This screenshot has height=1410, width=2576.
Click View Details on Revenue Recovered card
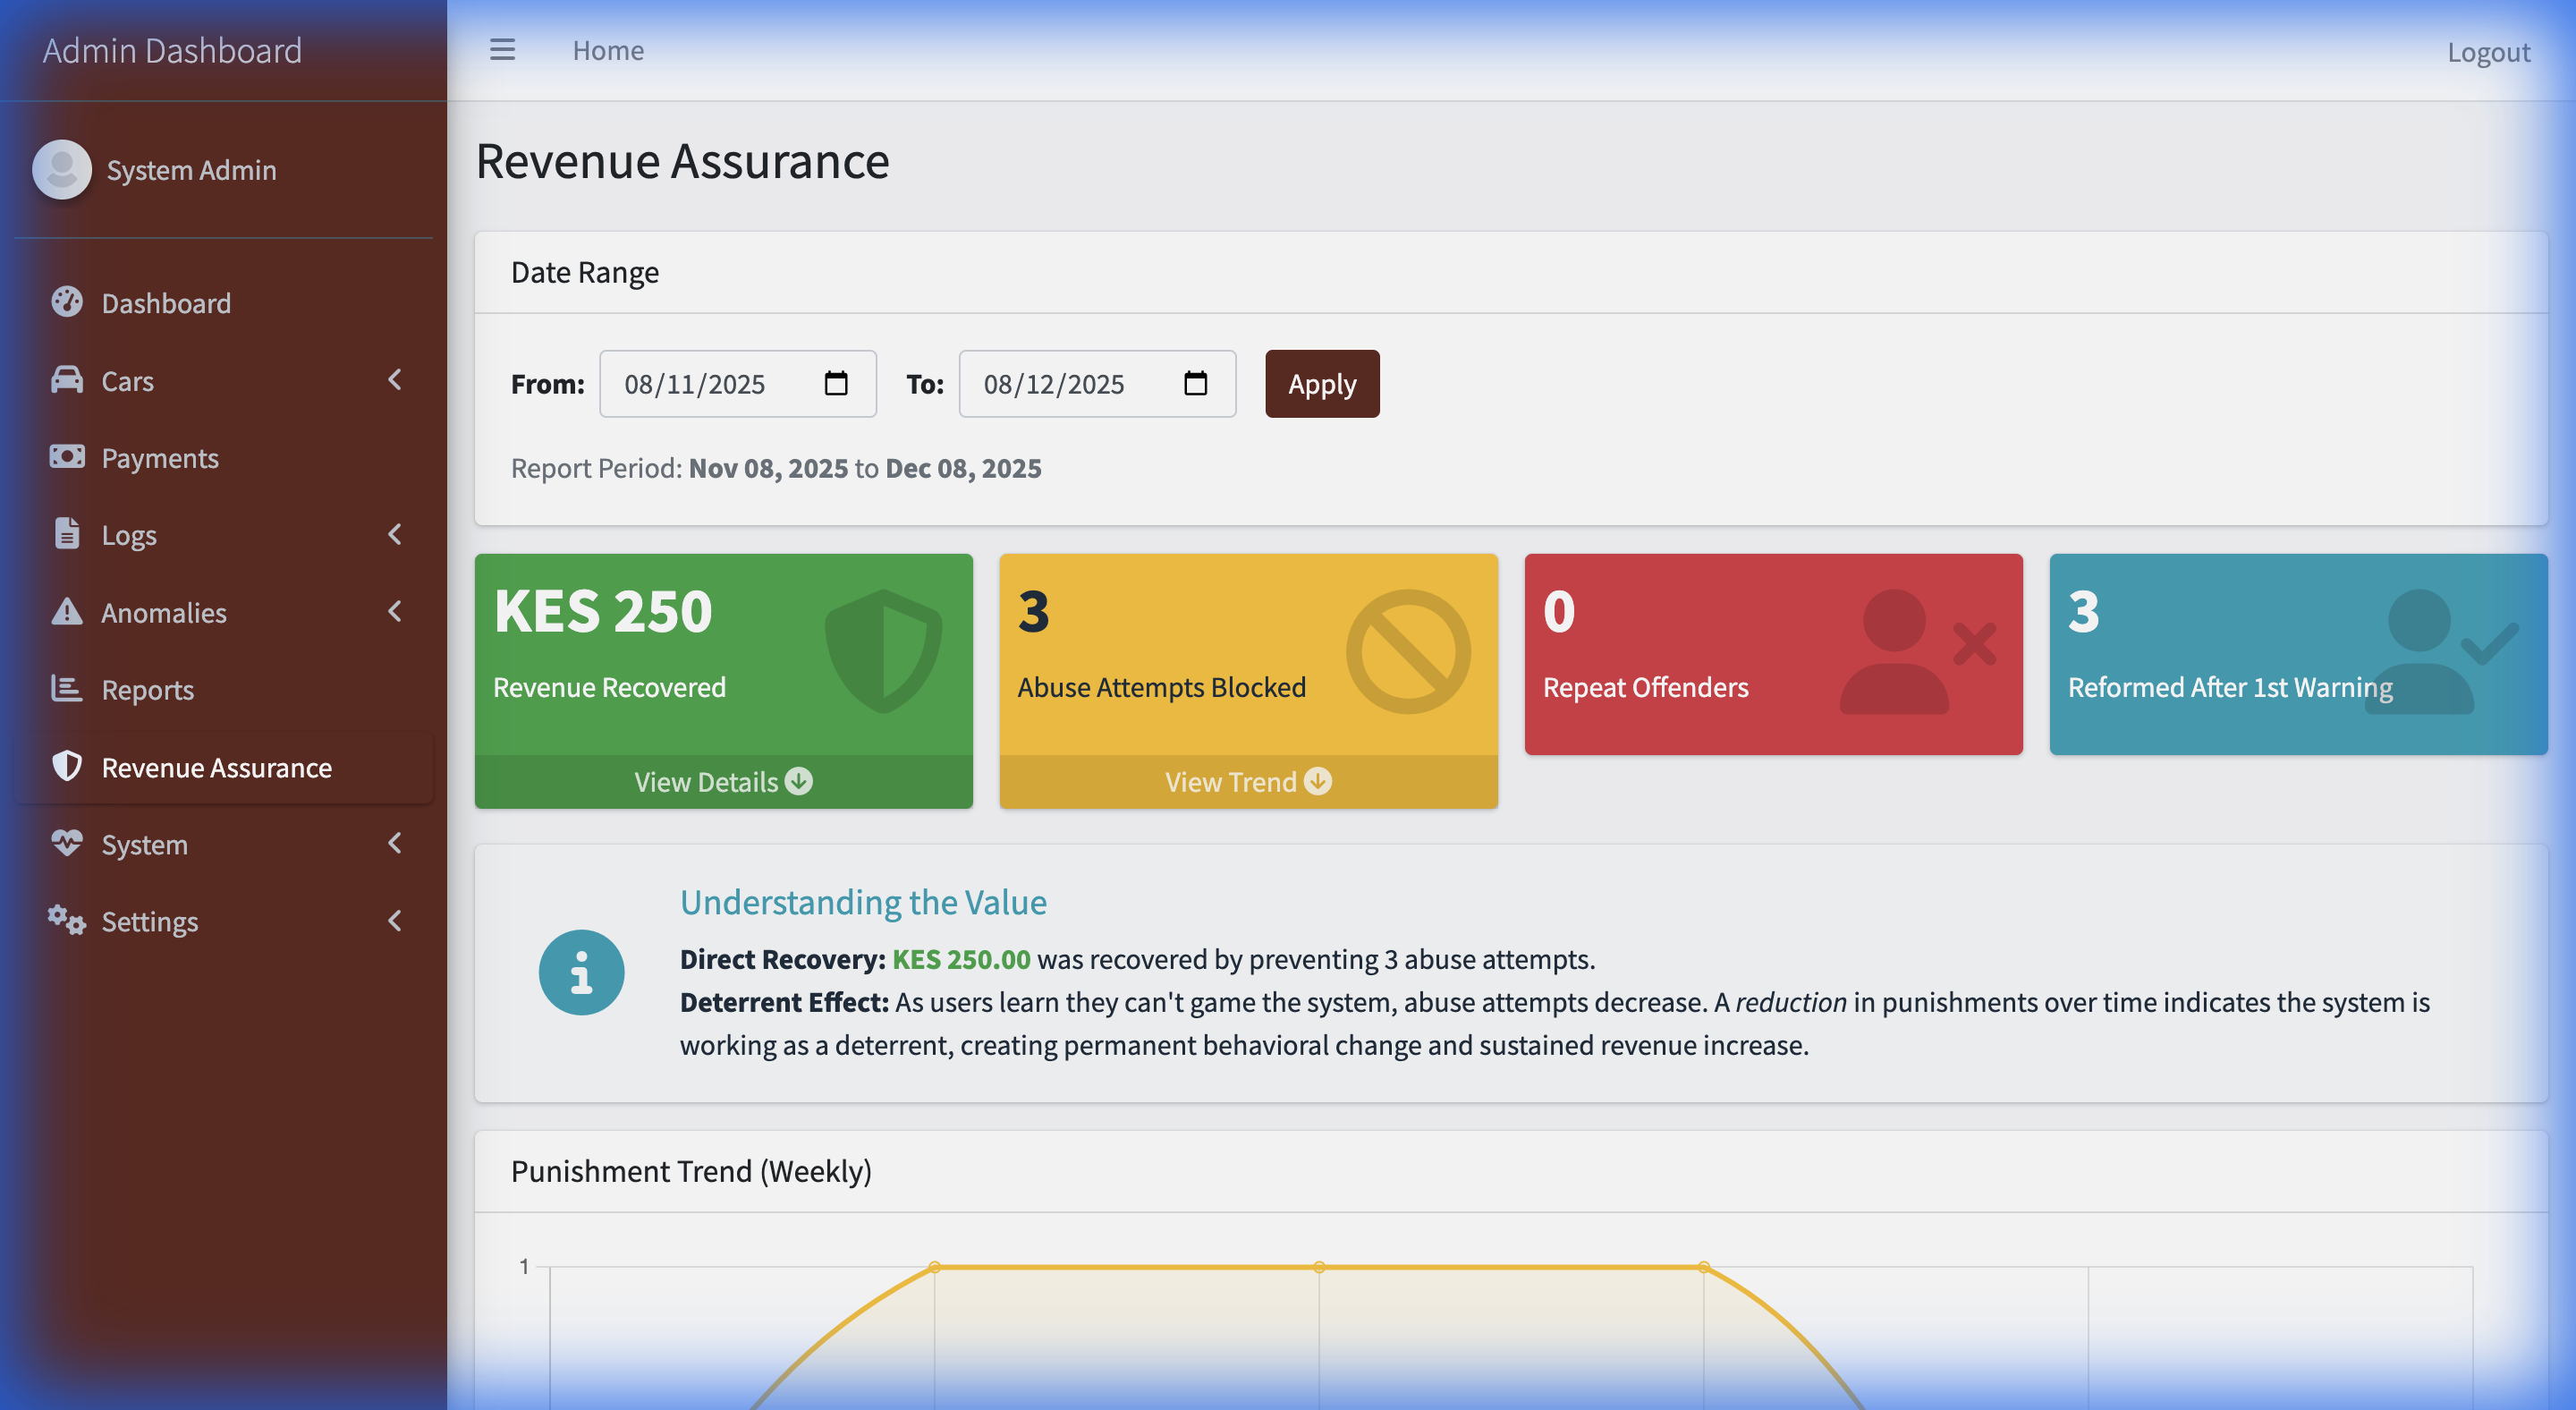[x=723, y=781]
